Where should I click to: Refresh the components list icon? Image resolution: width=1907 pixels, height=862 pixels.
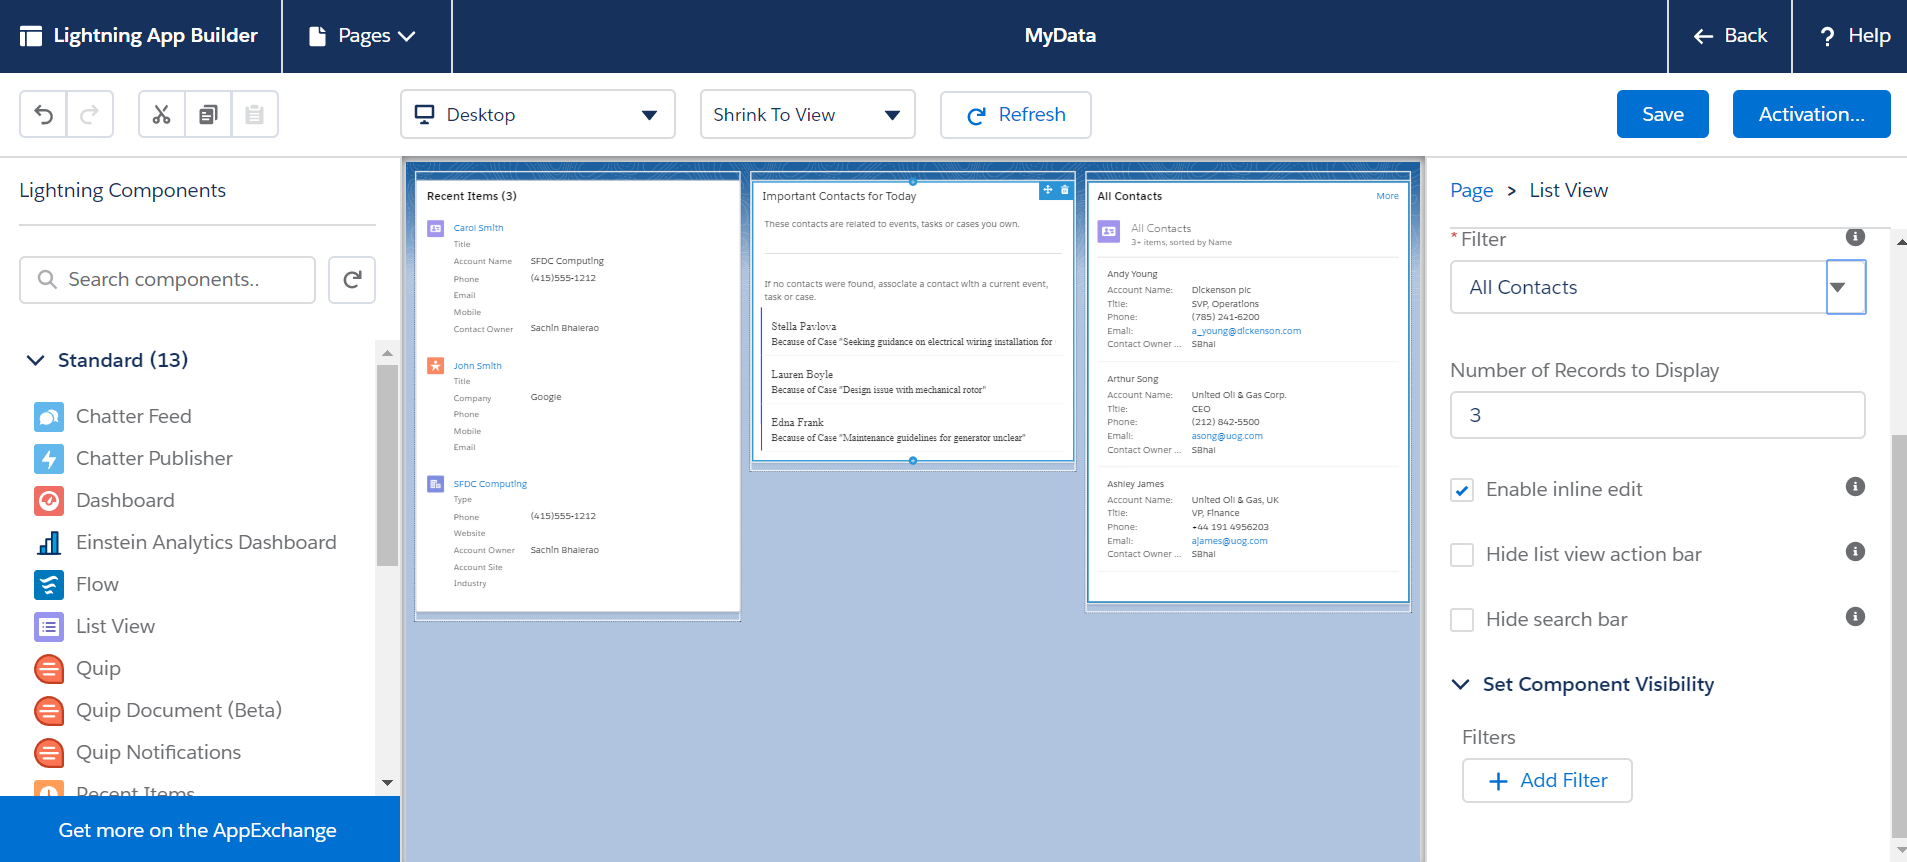click(x=352, y=280)
